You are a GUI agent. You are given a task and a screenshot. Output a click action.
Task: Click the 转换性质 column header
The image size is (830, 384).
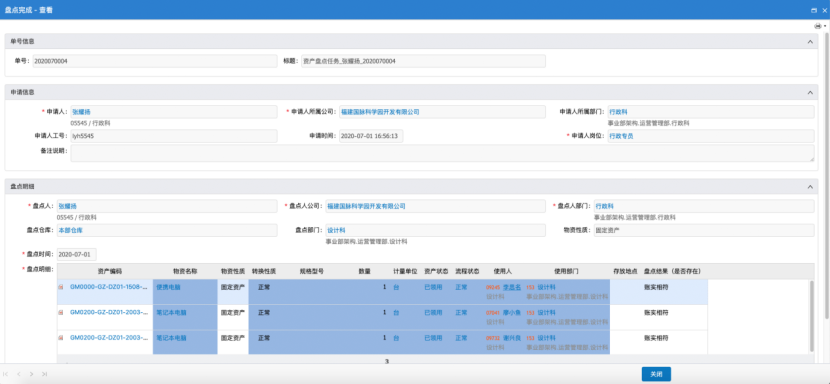click(x=264, y=271)
